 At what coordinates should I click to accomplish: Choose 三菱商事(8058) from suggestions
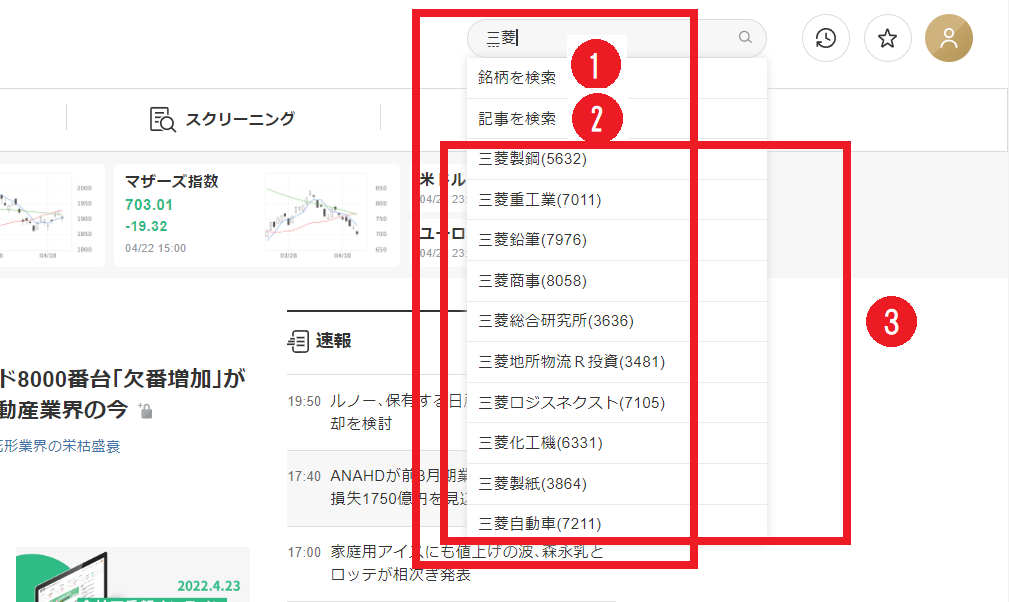(616, 281)
